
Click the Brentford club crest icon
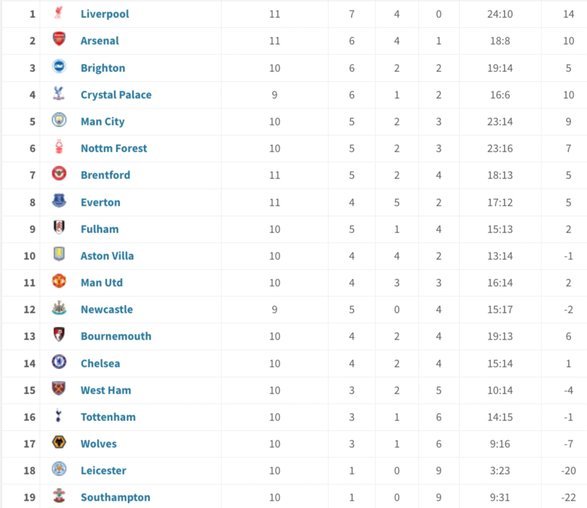[x=59, y=173]
